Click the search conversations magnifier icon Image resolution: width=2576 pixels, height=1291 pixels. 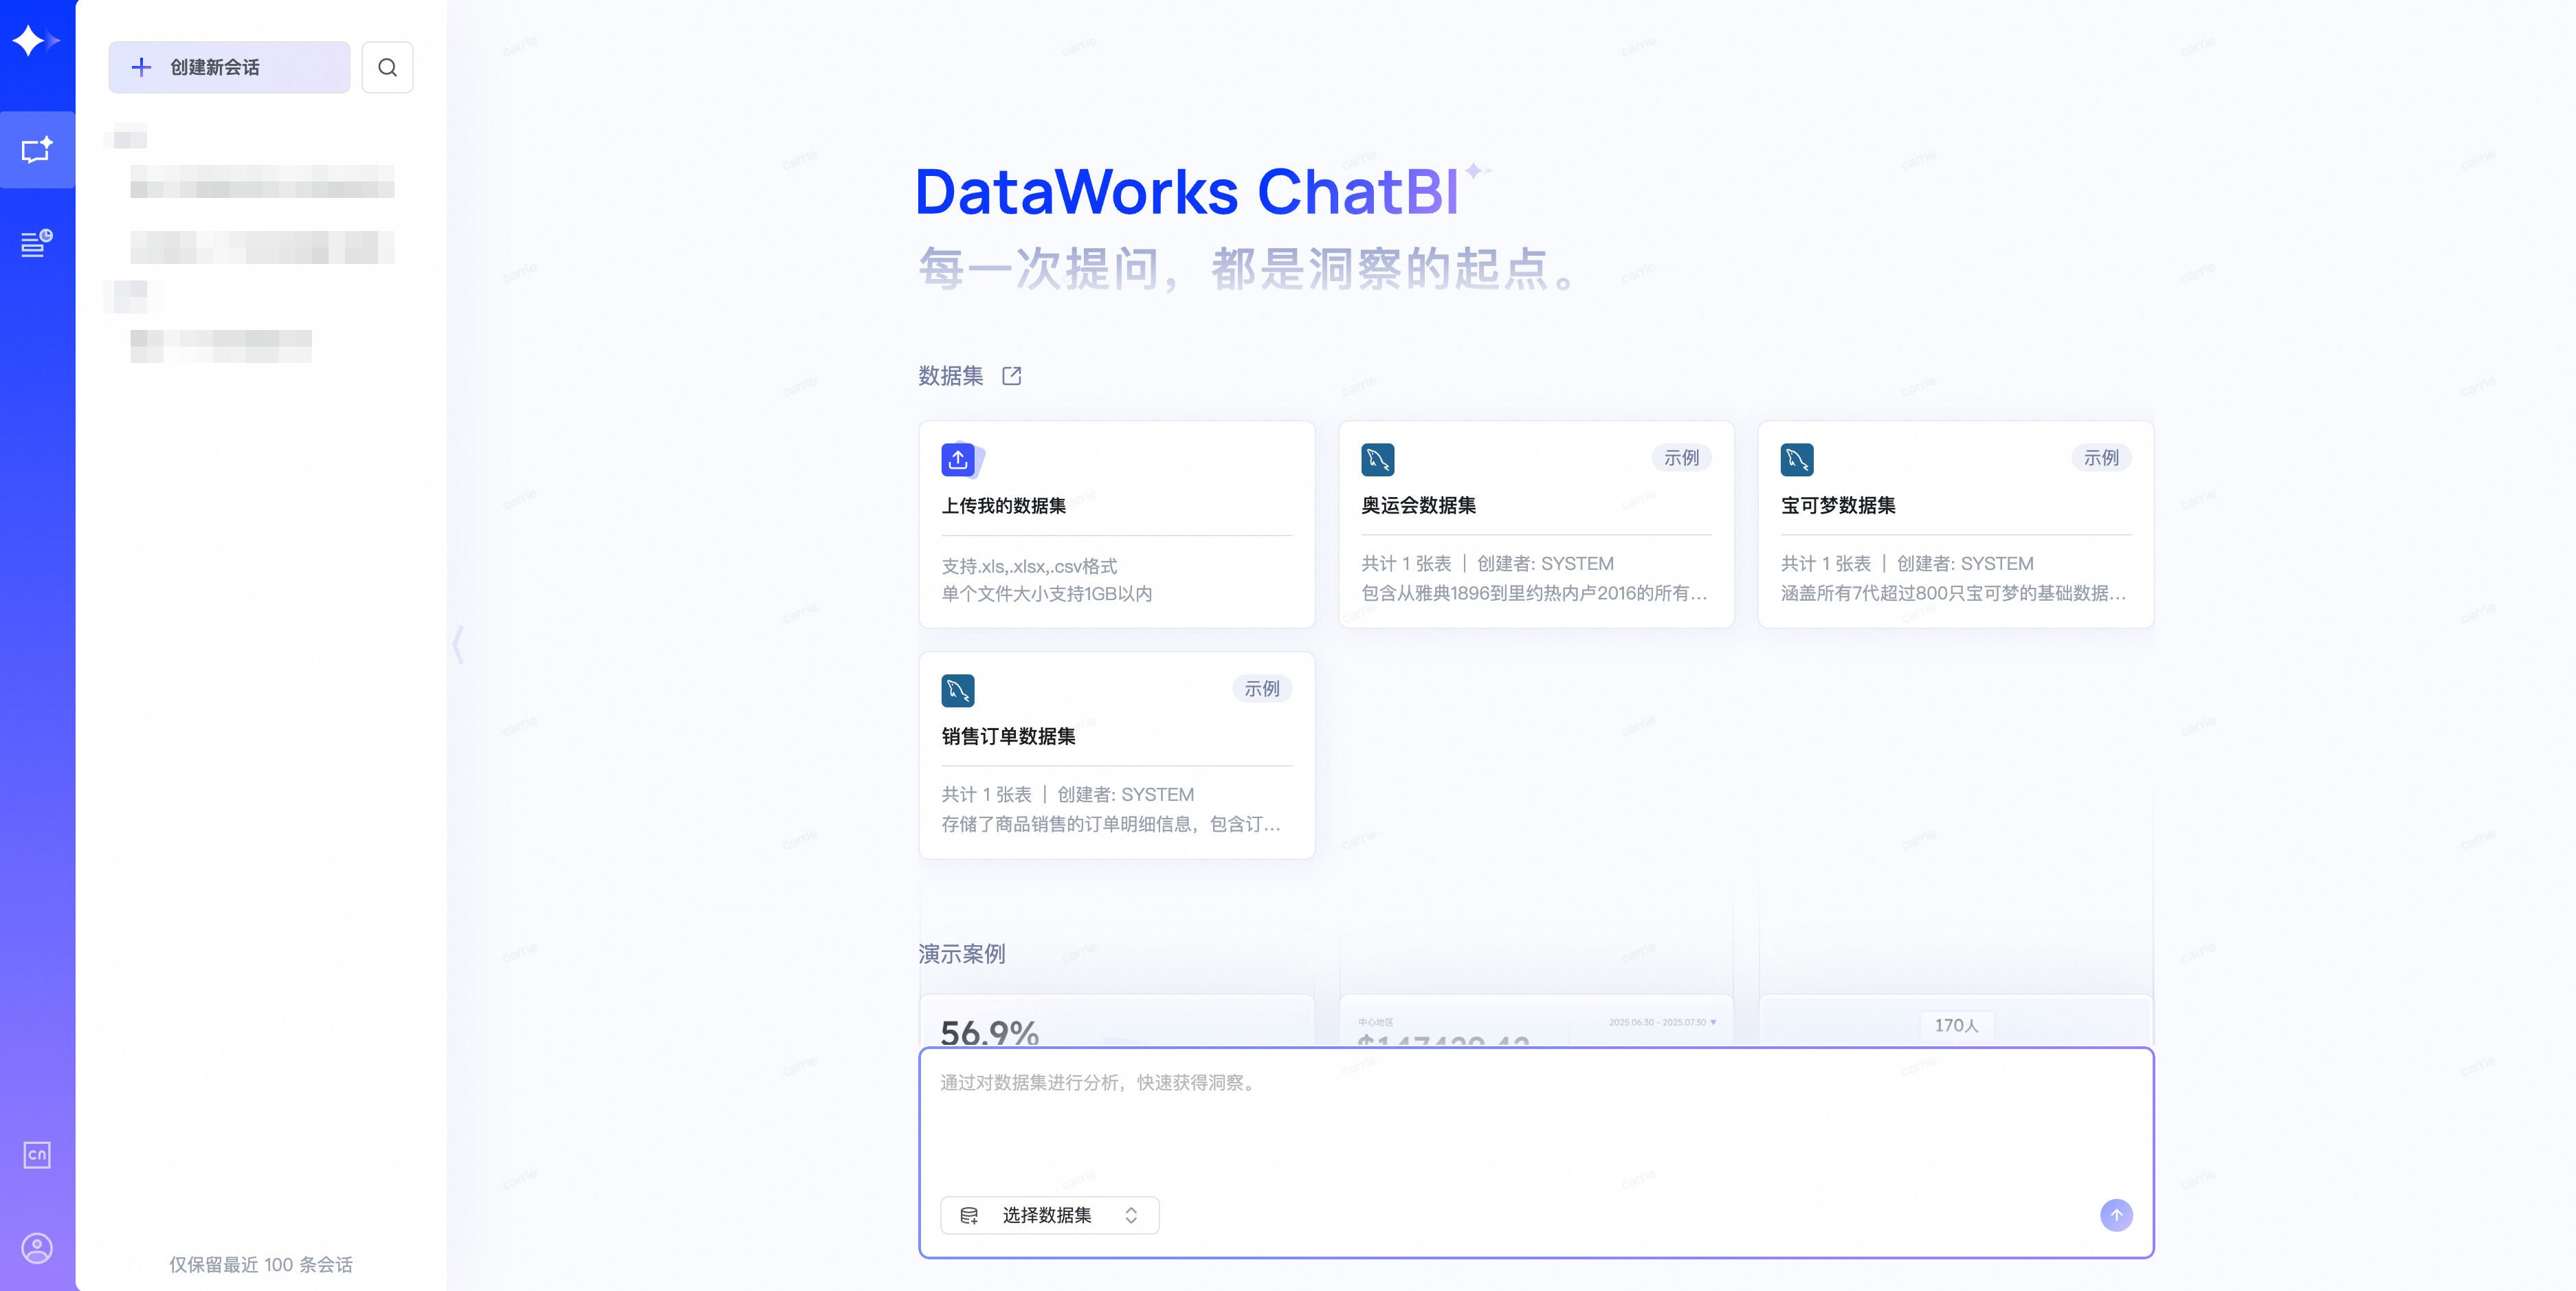(x=387, y=67)
